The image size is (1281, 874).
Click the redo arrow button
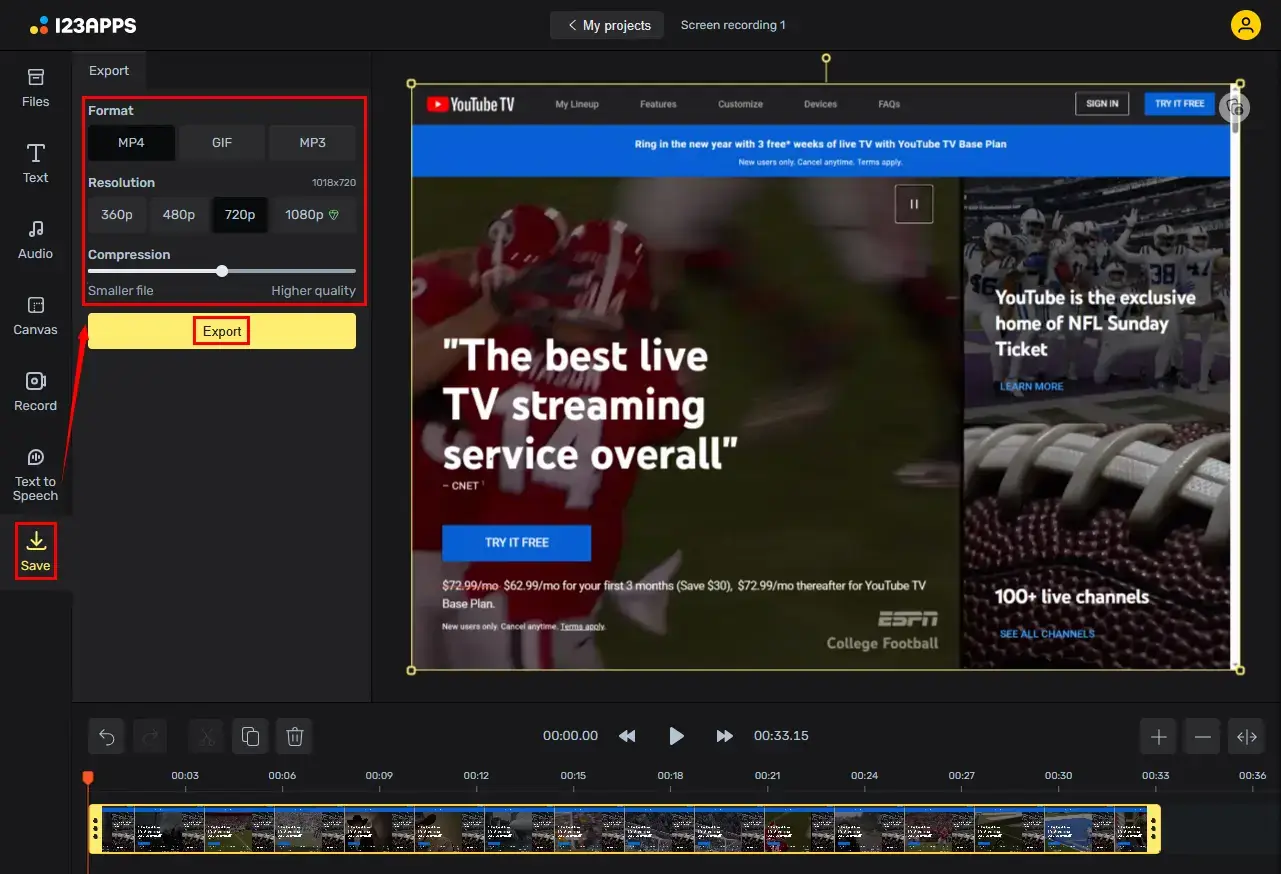pyautogui.click(x=151, y=737)
